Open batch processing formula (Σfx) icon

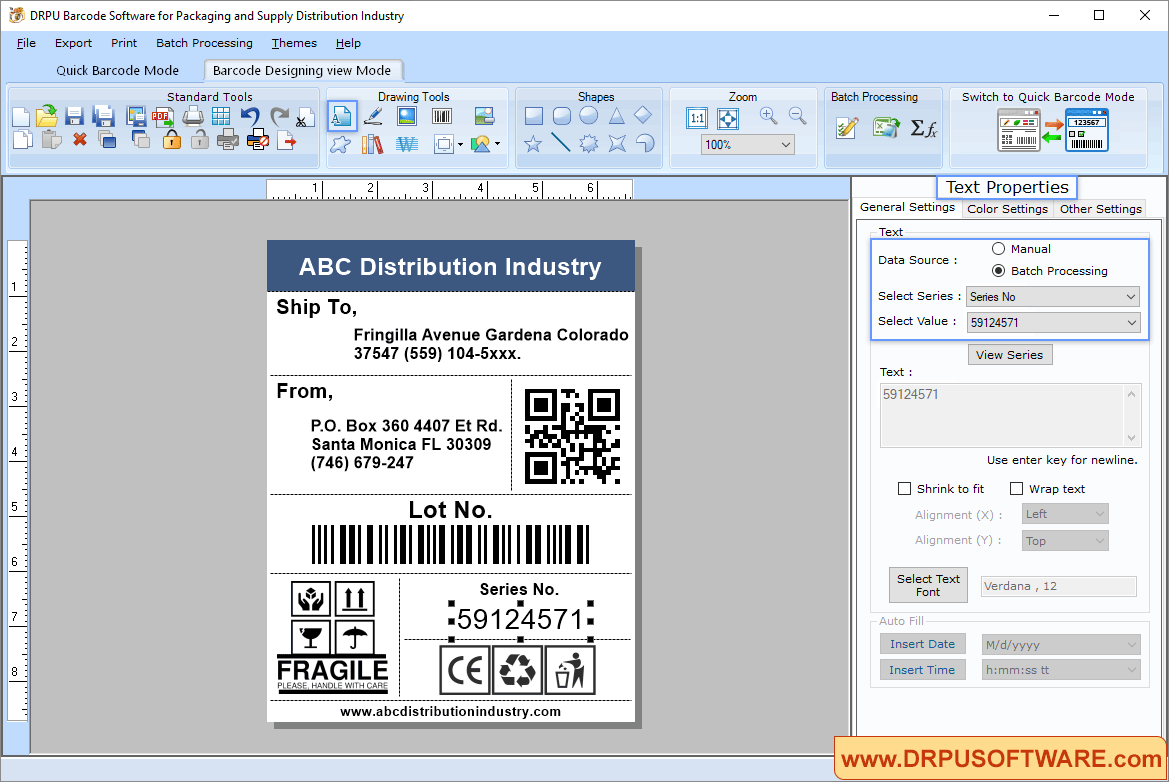coord(924,128)
